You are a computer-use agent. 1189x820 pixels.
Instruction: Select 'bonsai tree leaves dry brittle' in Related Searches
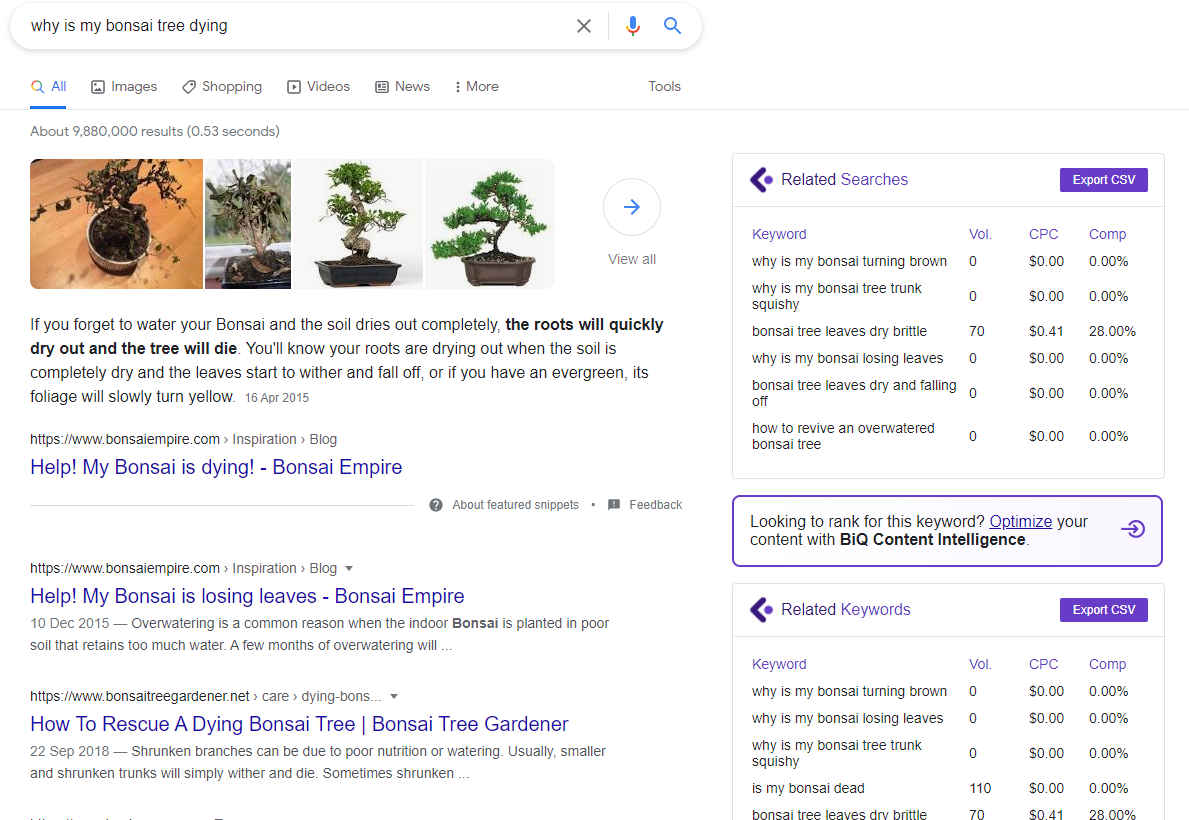coord(839,331)
